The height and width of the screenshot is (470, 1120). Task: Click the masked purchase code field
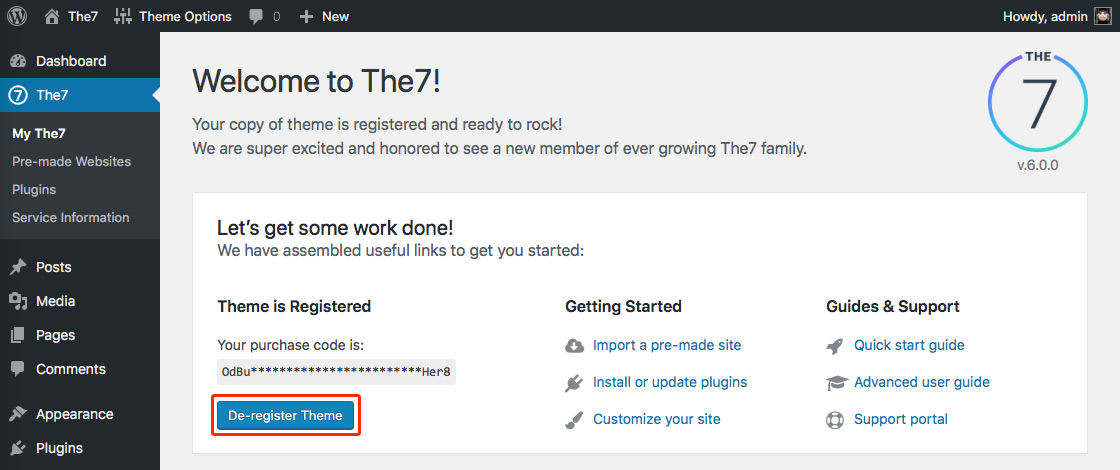336,372
